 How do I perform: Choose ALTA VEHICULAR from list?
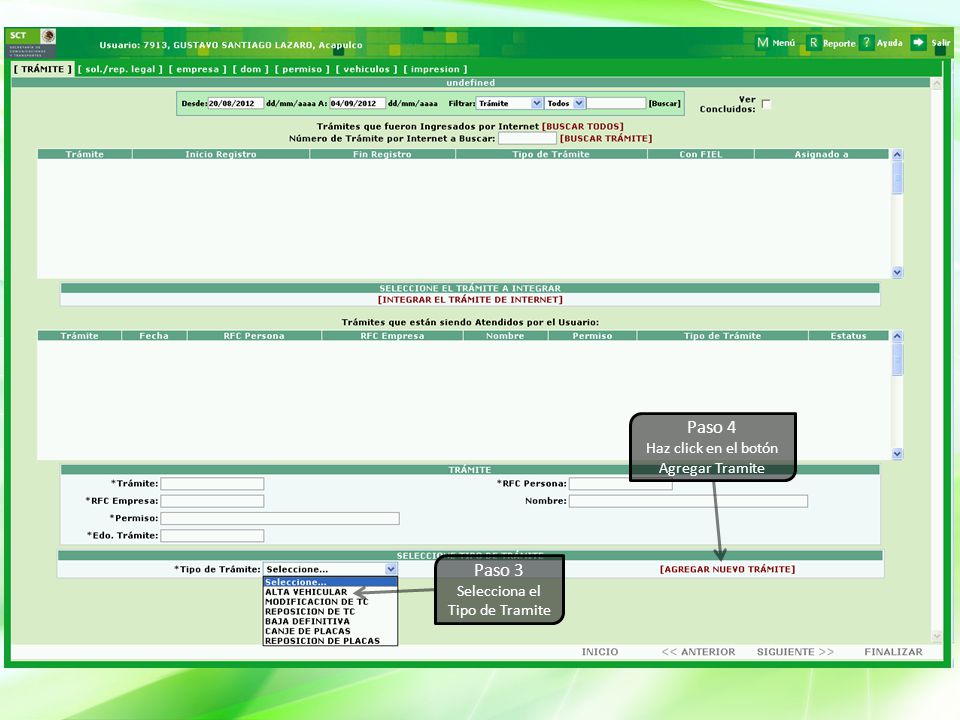coord(330,592)
